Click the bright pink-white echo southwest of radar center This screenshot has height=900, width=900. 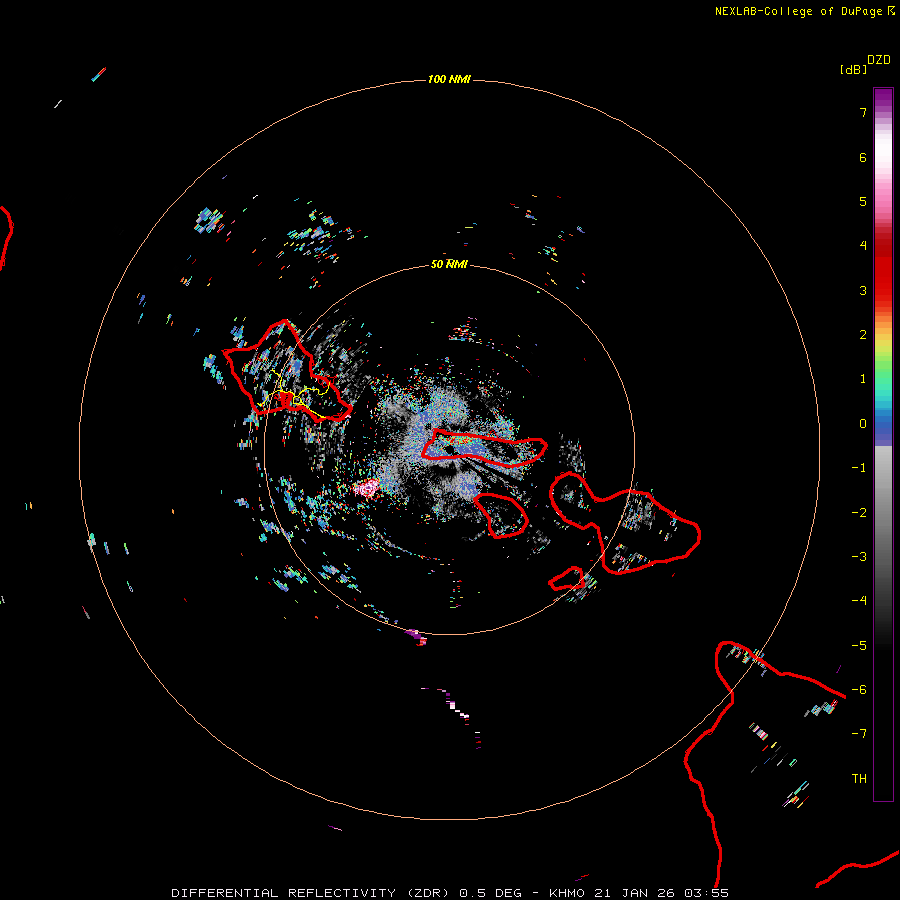366,488
